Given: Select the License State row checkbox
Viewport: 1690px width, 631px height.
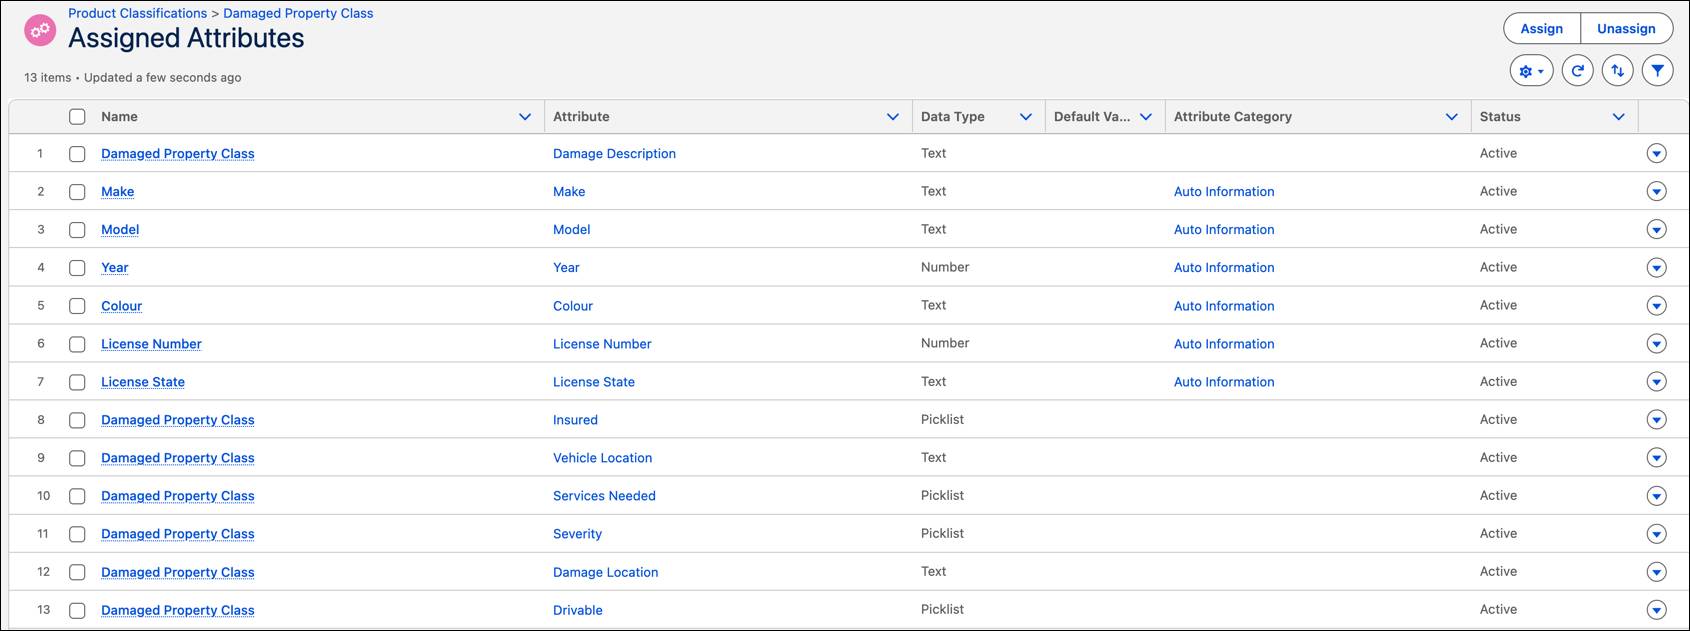Looking at the screenshot, I should [x=77, y=382].
